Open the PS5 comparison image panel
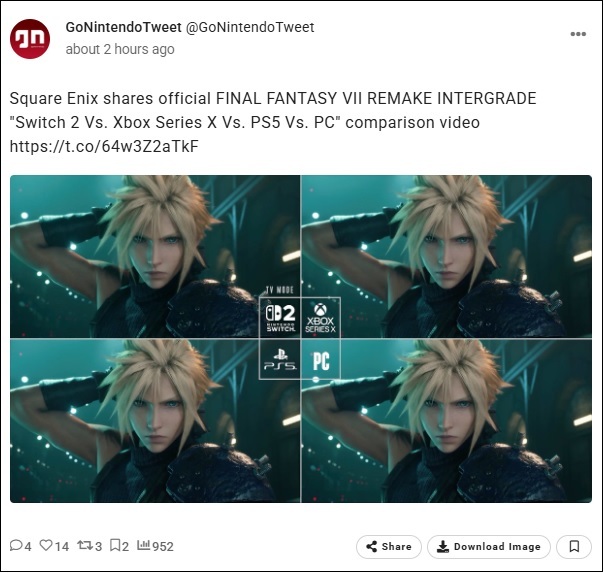 point(155,421)
